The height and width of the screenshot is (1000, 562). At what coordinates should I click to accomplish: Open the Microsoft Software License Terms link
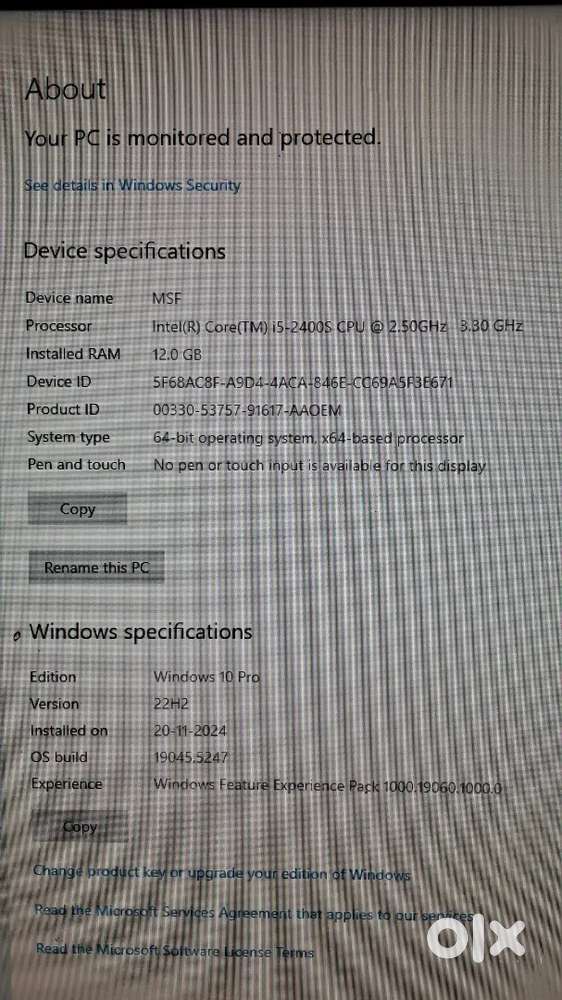[x=175, y=951]
